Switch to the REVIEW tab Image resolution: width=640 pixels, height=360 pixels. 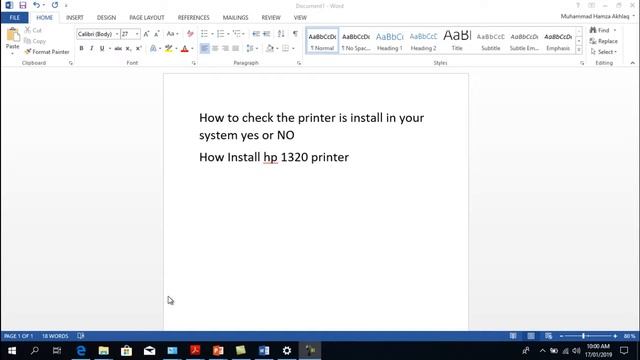point(271,18)
